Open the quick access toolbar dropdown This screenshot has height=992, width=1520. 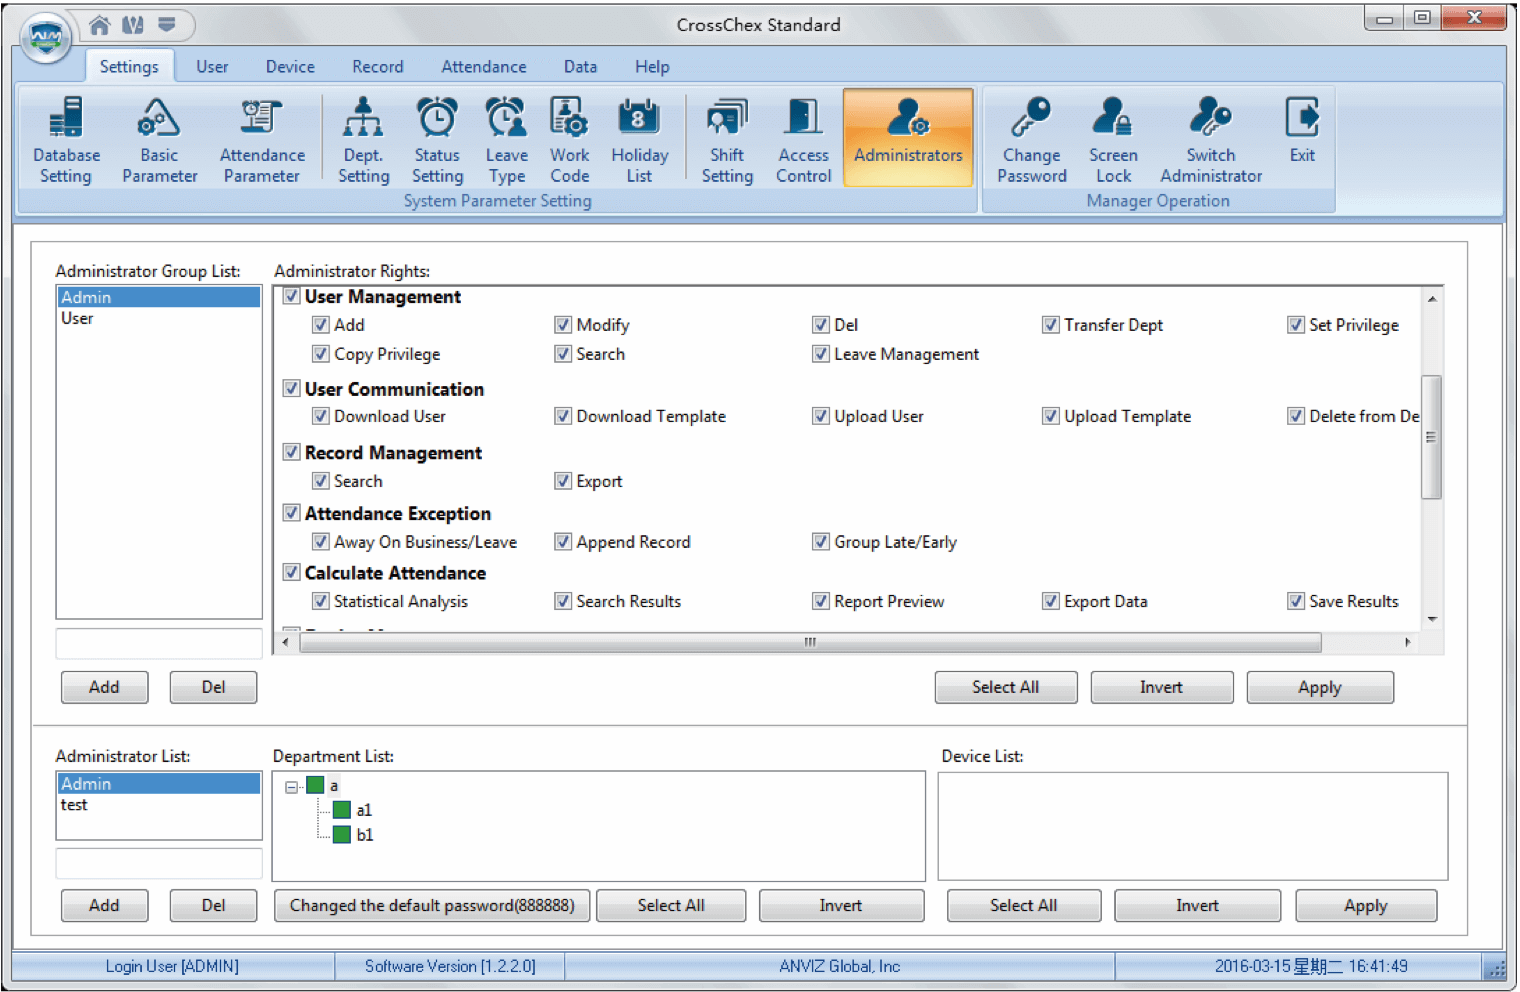tap(167, 24)
